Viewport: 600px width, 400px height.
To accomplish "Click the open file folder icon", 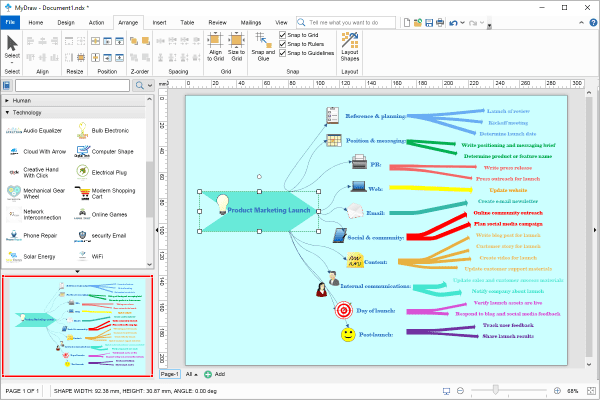I will click(418, 23).
